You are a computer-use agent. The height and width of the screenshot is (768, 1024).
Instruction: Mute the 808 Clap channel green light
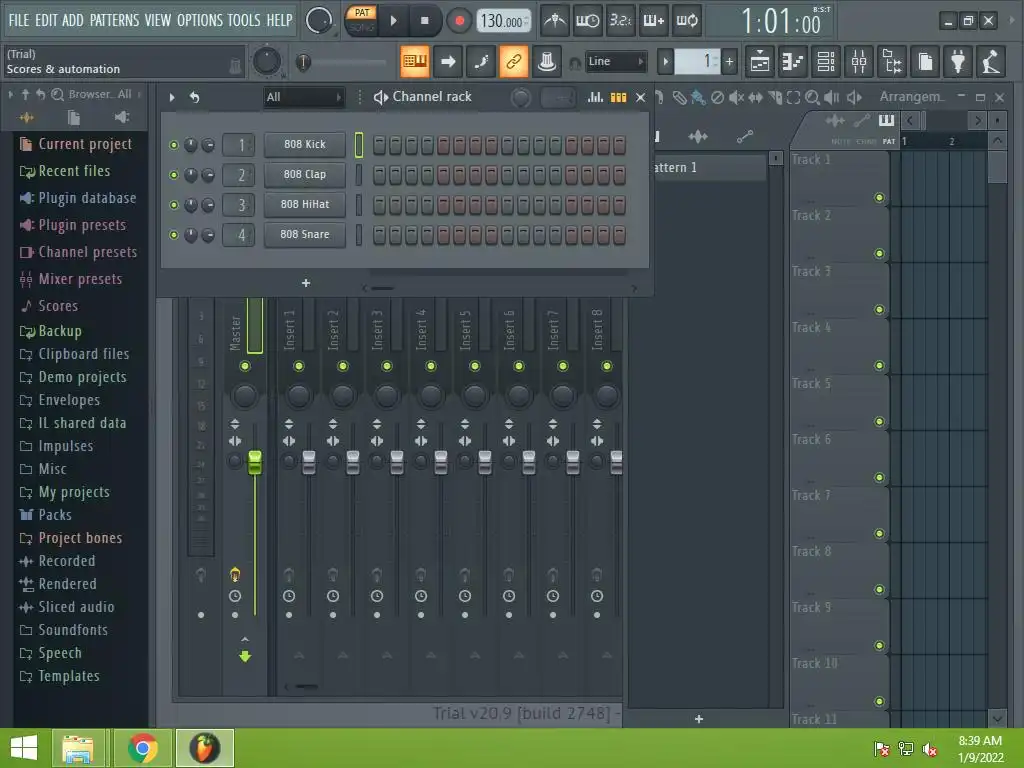tap(174, 175)
